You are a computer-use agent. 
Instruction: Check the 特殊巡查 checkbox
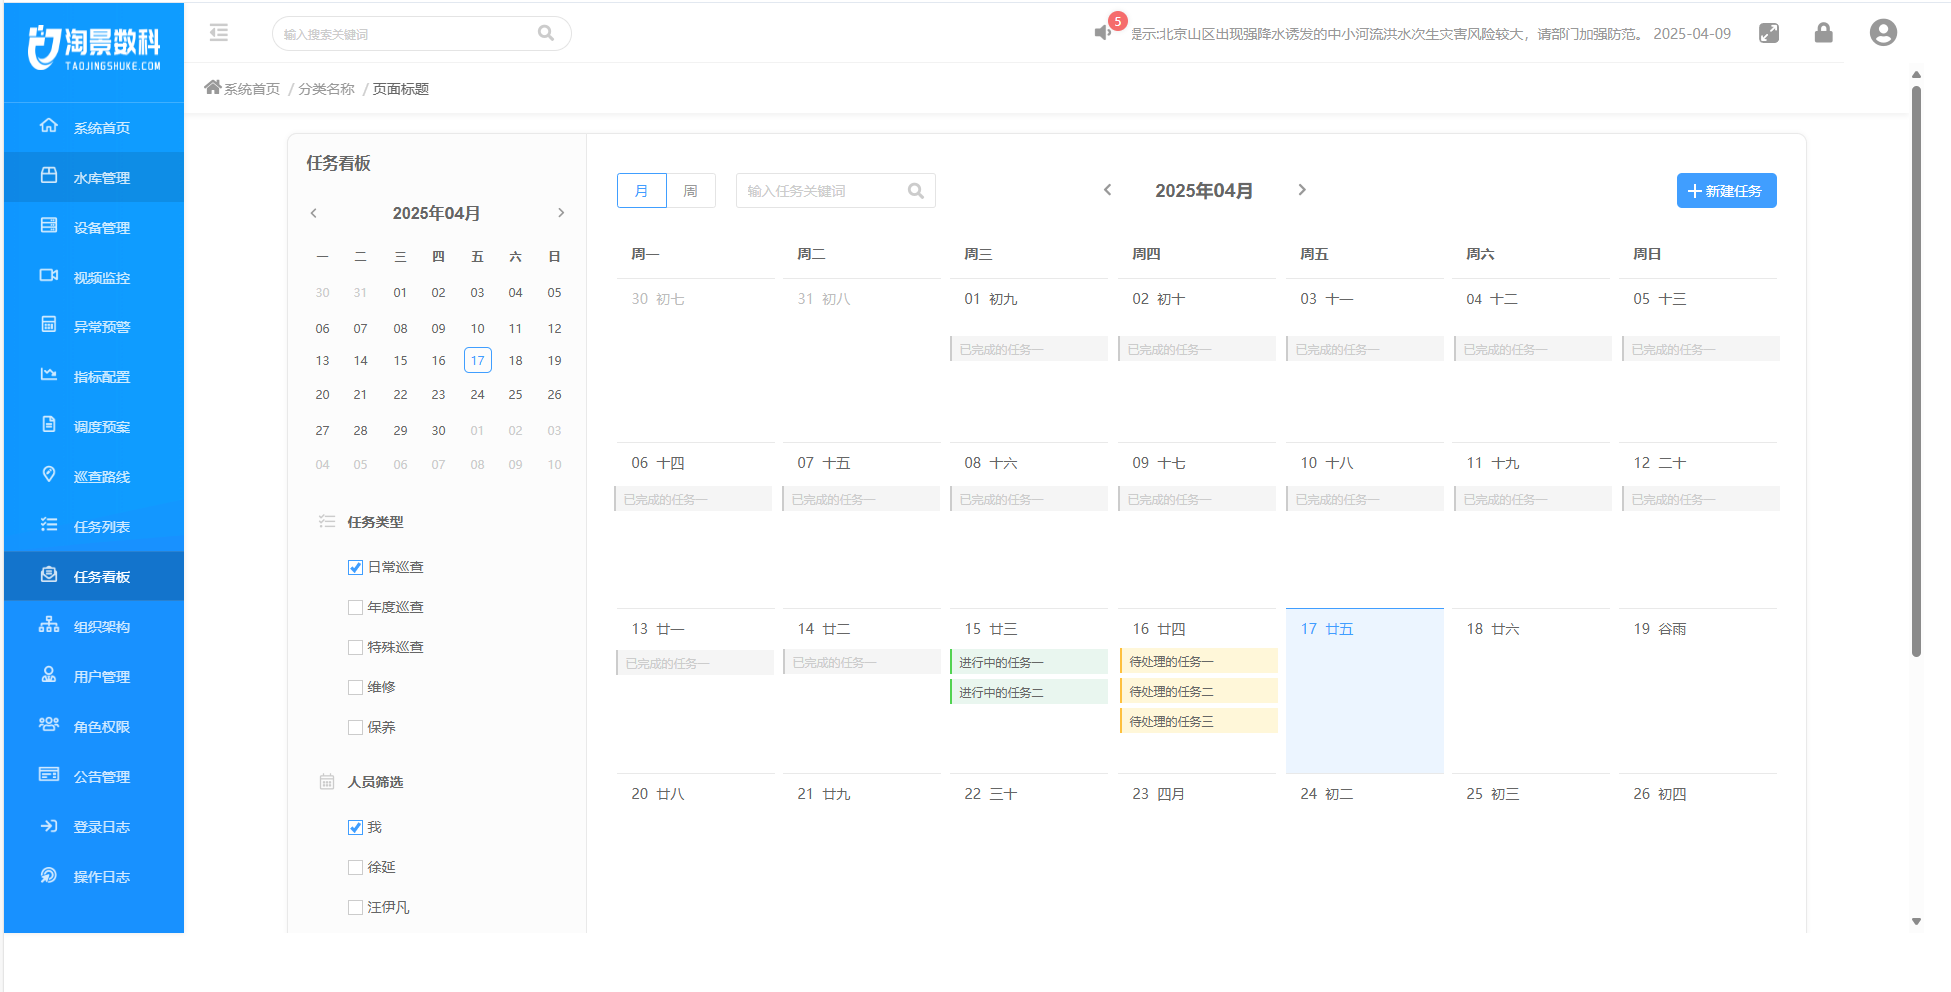click(355, 647)
